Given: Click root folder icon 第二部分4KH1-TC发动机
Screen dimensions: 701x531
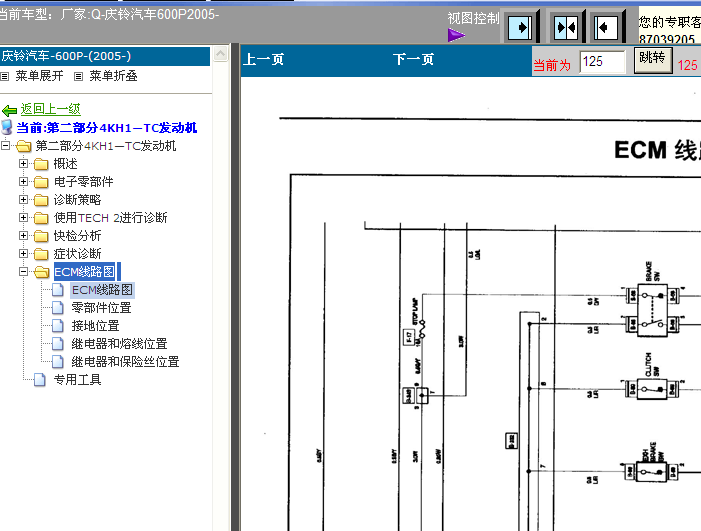Looking at the screenshot, I should point(23,146).
